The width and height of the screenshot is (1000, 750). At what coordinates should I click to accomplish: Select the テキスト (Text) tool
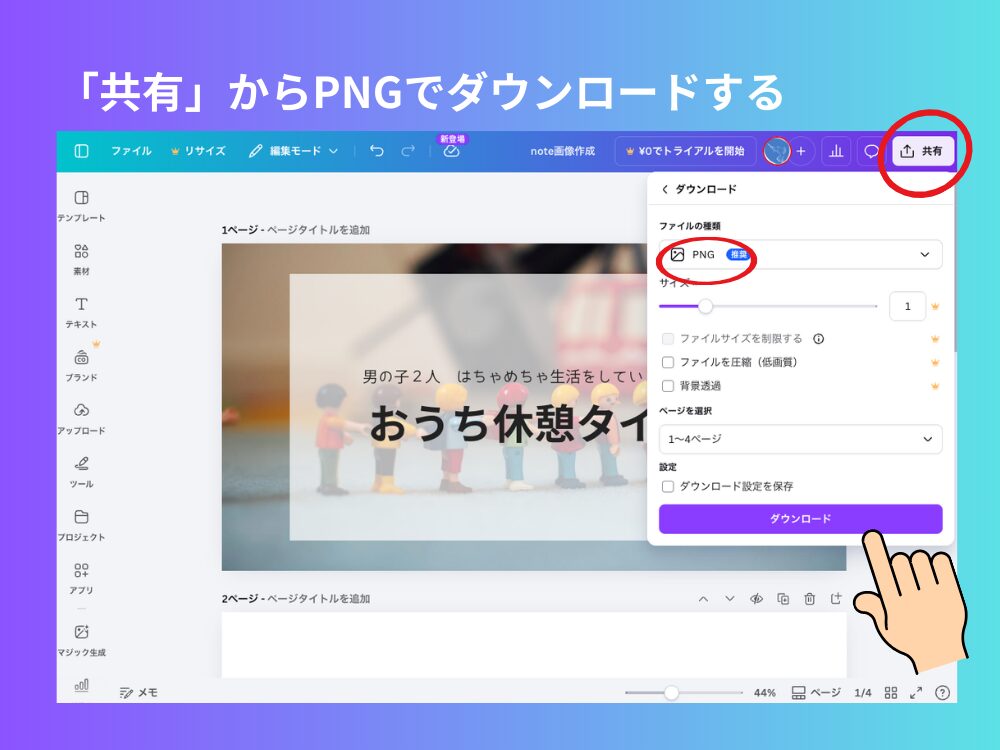pos(81,311)
